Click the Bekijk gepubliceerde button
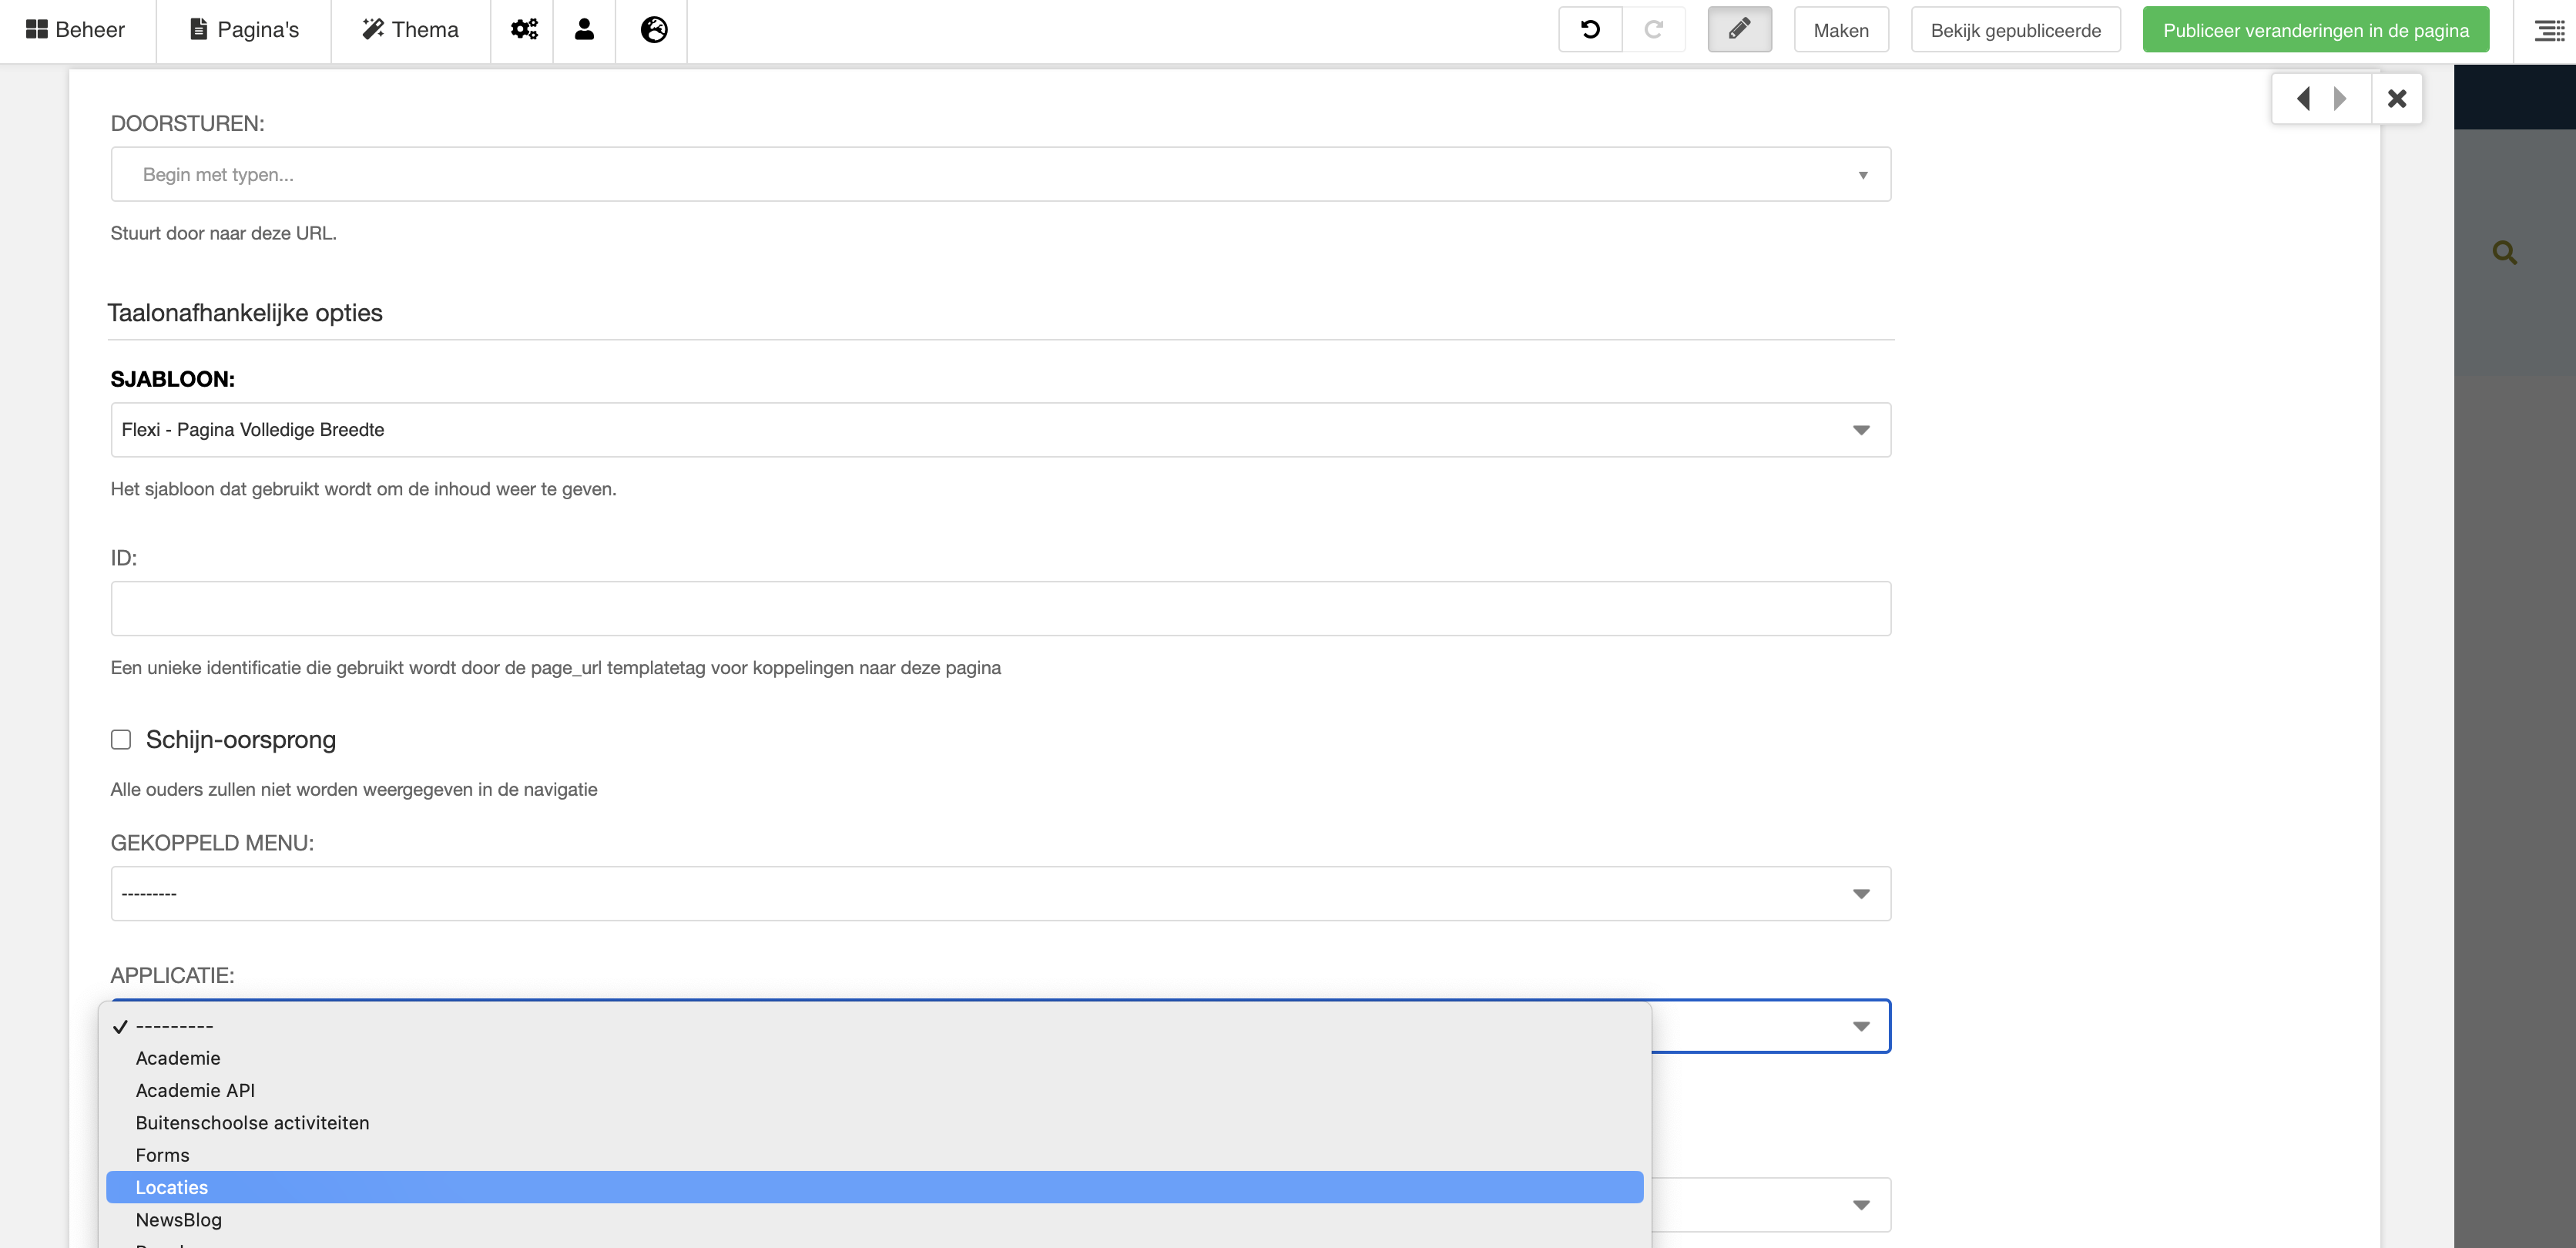This screenshot has height=1248, width=2576. 2015,30
